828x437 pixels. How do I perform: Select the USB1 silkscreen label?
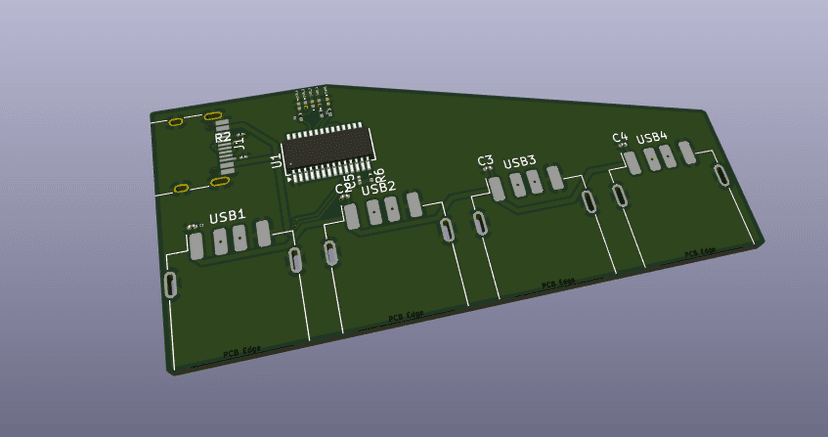pyautogui.click(x=228, y=216)
